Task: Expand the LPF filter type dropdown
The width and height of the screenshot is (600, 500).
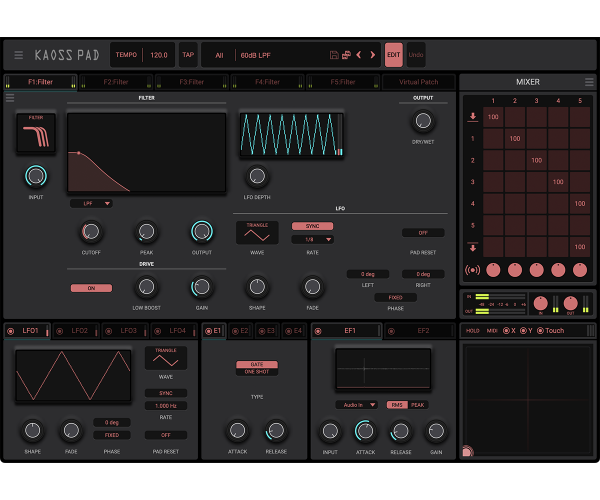Action: tap(91, 203)
